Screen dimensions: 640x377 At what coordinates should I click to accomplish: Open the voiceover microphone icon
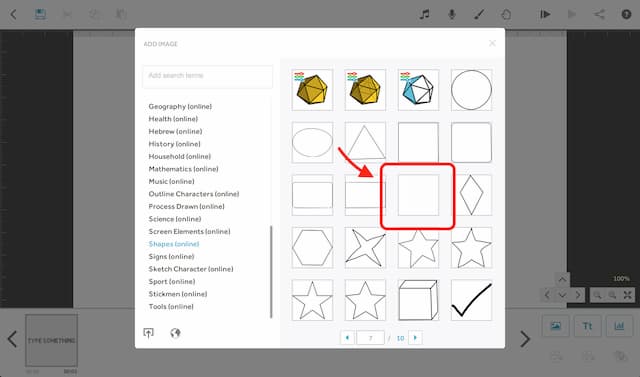tap(451, 15)
